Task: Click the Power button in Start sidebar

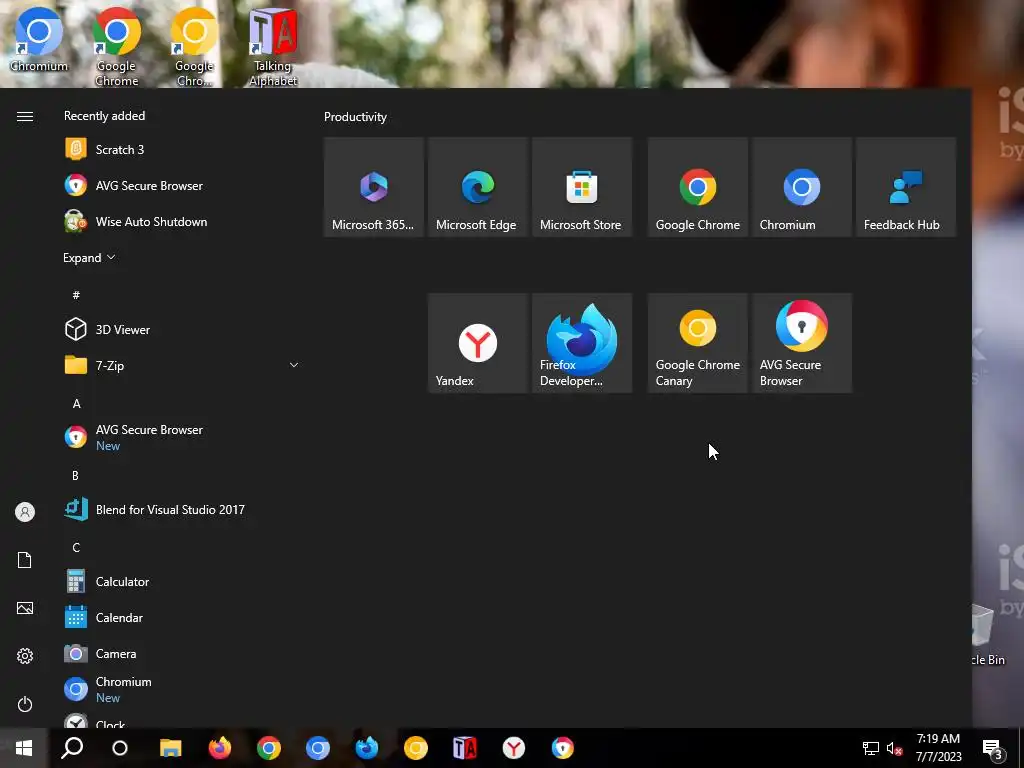Action: coord(25,704)
